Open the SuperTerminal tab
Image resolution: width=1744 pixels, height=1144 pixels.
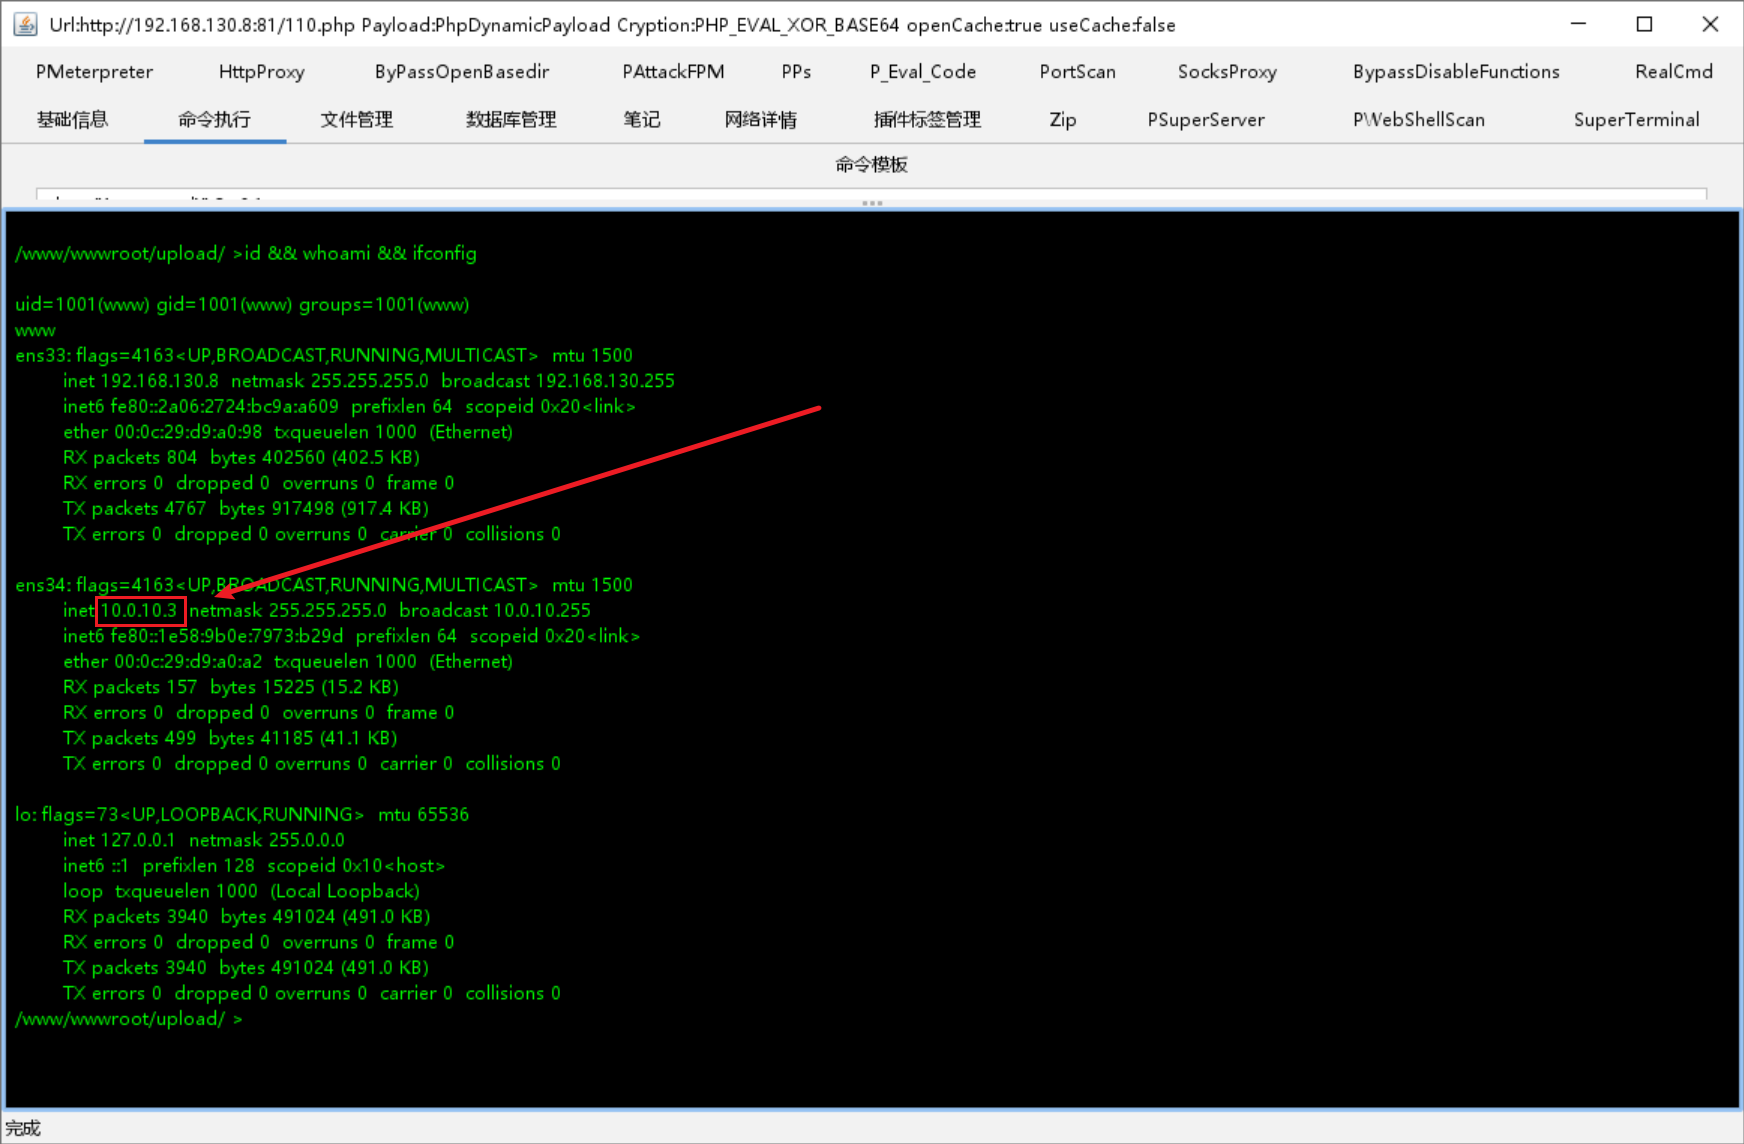click(x=1636, y=120)
